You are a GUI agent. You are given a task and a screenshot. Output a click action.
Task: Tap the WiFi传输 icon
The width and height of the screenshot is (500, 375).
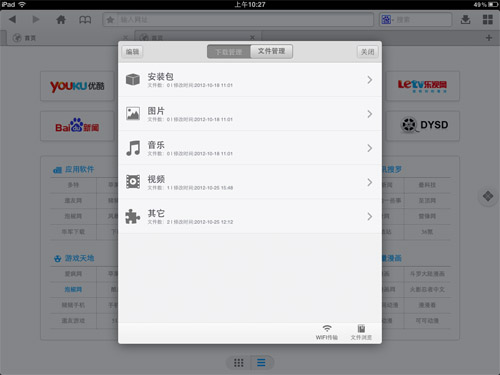(x=327, y=332)
